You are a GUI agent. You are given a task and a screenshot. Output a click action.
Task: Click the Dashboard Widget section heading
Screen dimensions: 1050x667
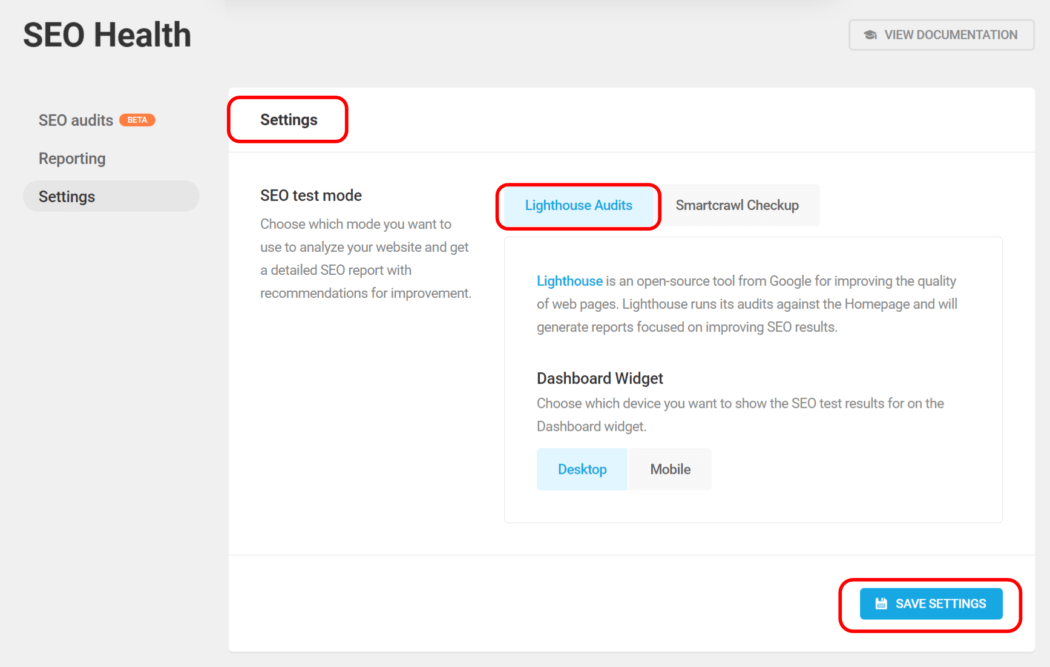coord(599,378)
